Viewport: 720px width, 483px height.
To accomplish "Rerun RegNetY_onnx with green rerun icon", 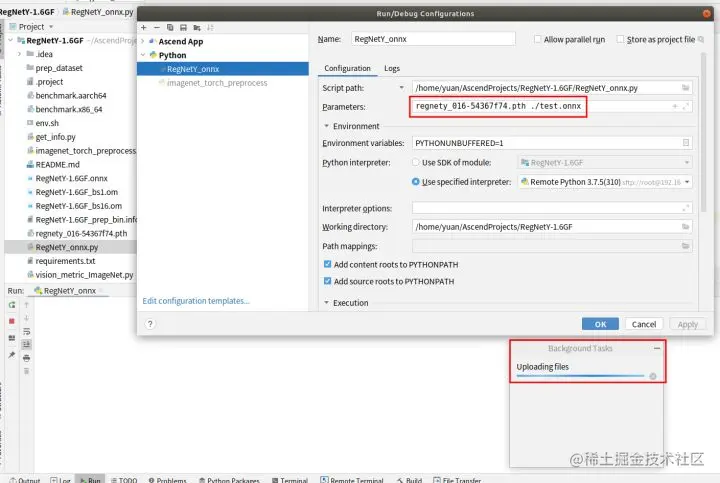I will coord(12,305).
